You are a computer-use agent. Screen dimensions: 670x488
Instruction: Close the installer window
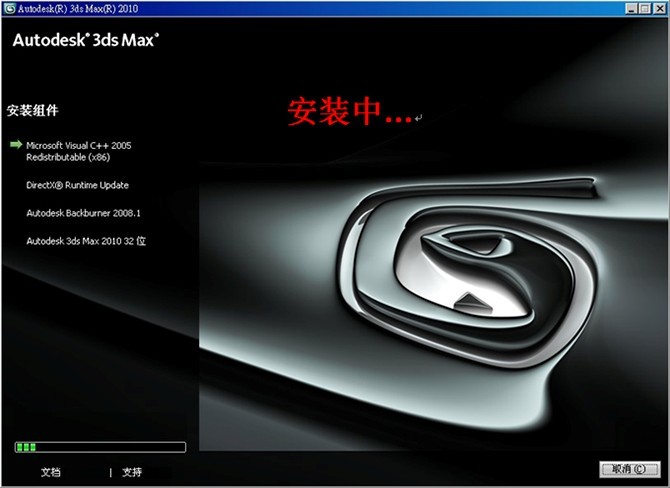659,9
